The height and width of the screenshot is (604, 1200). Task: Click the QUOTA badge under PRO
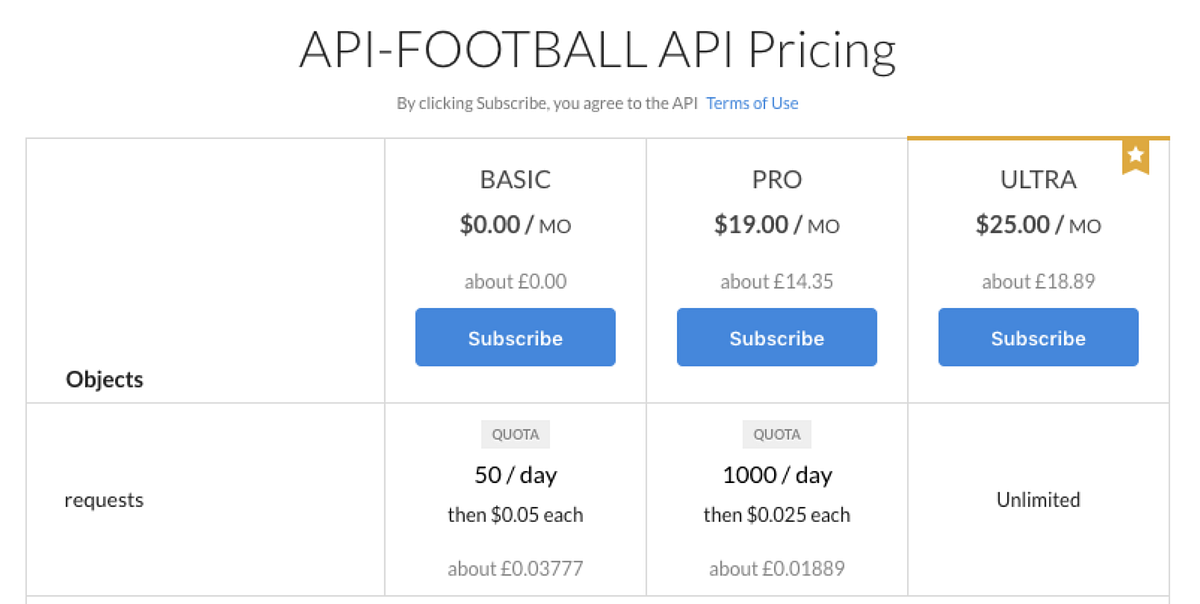[777, 434]
